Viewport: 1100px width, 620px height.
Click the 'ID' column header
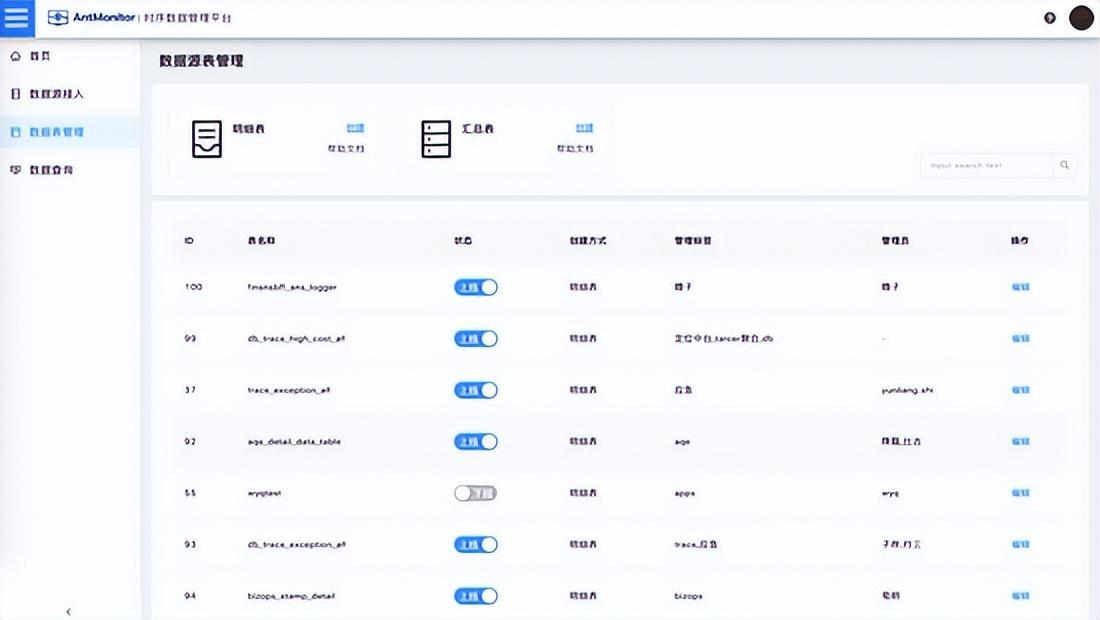(189, 241)
